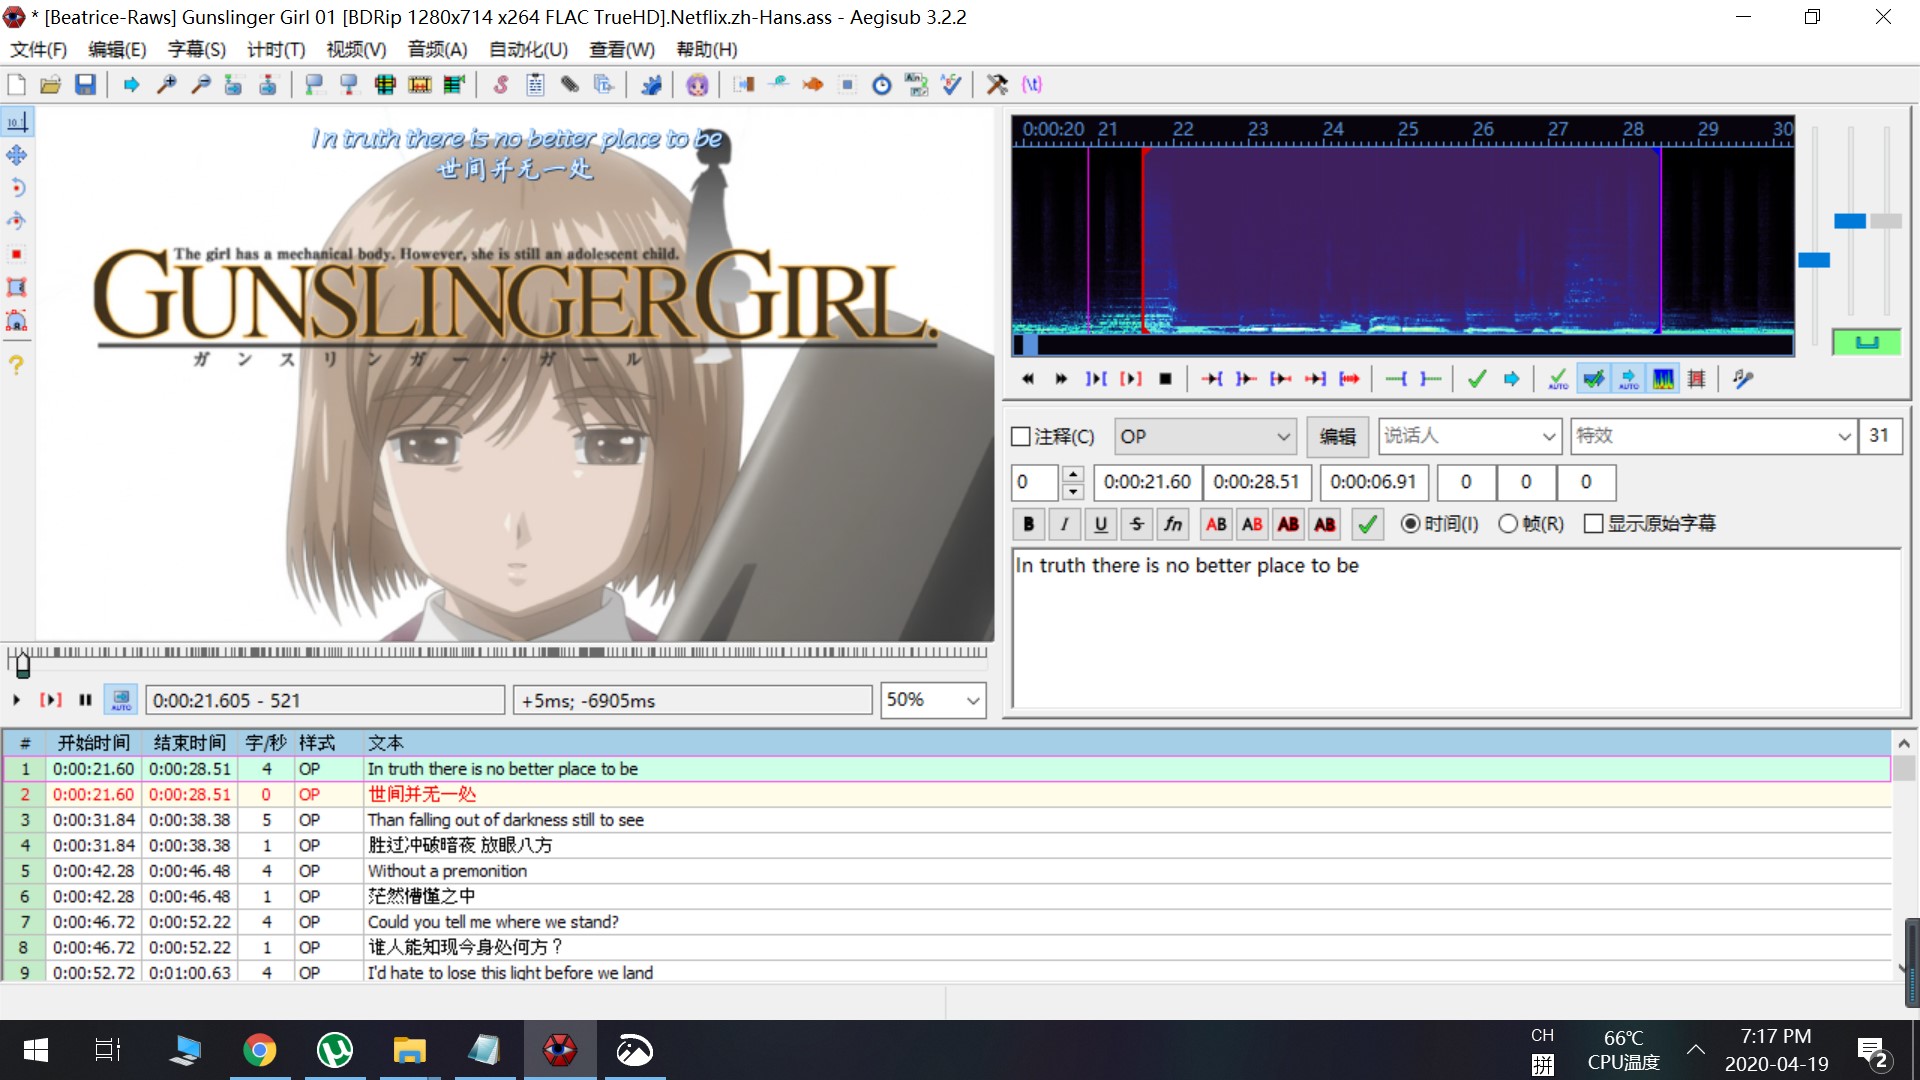1920x1080 pixels.
Task: Toggle auto-commit changes icon
Action: point(1558,379)
